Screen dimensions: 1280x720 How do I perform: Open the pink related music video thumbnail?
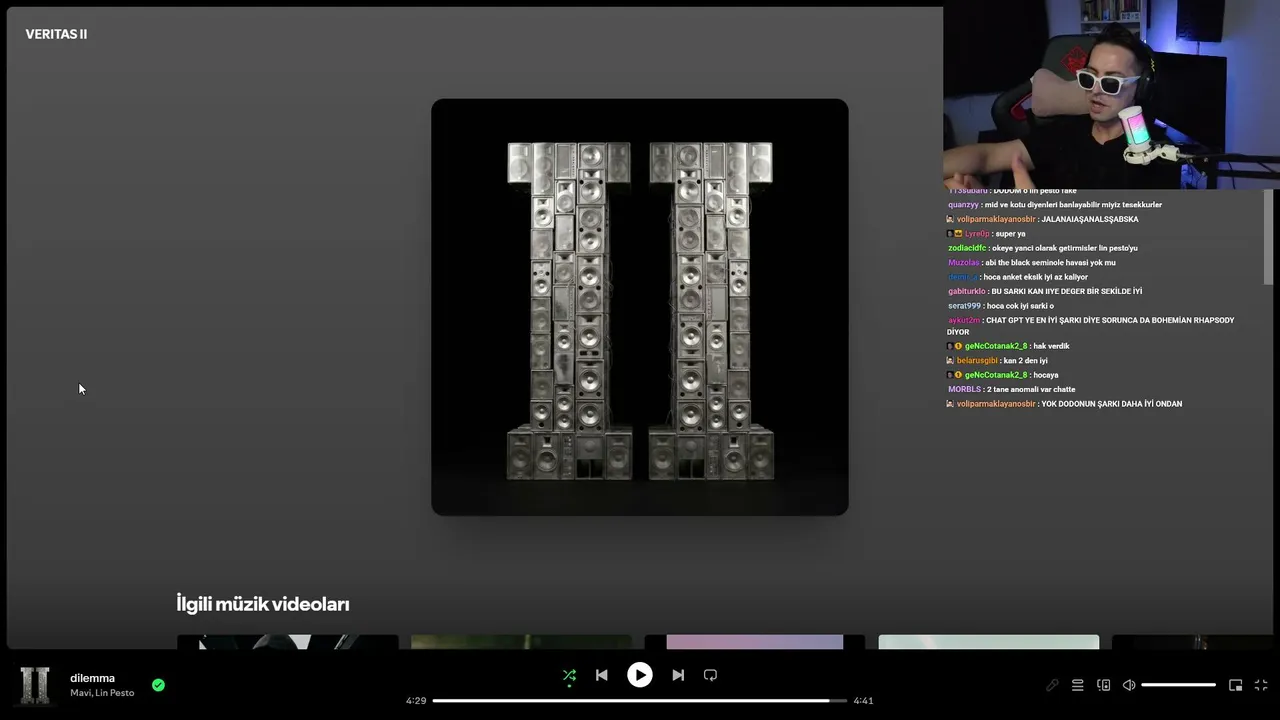[x=755, y=642]
